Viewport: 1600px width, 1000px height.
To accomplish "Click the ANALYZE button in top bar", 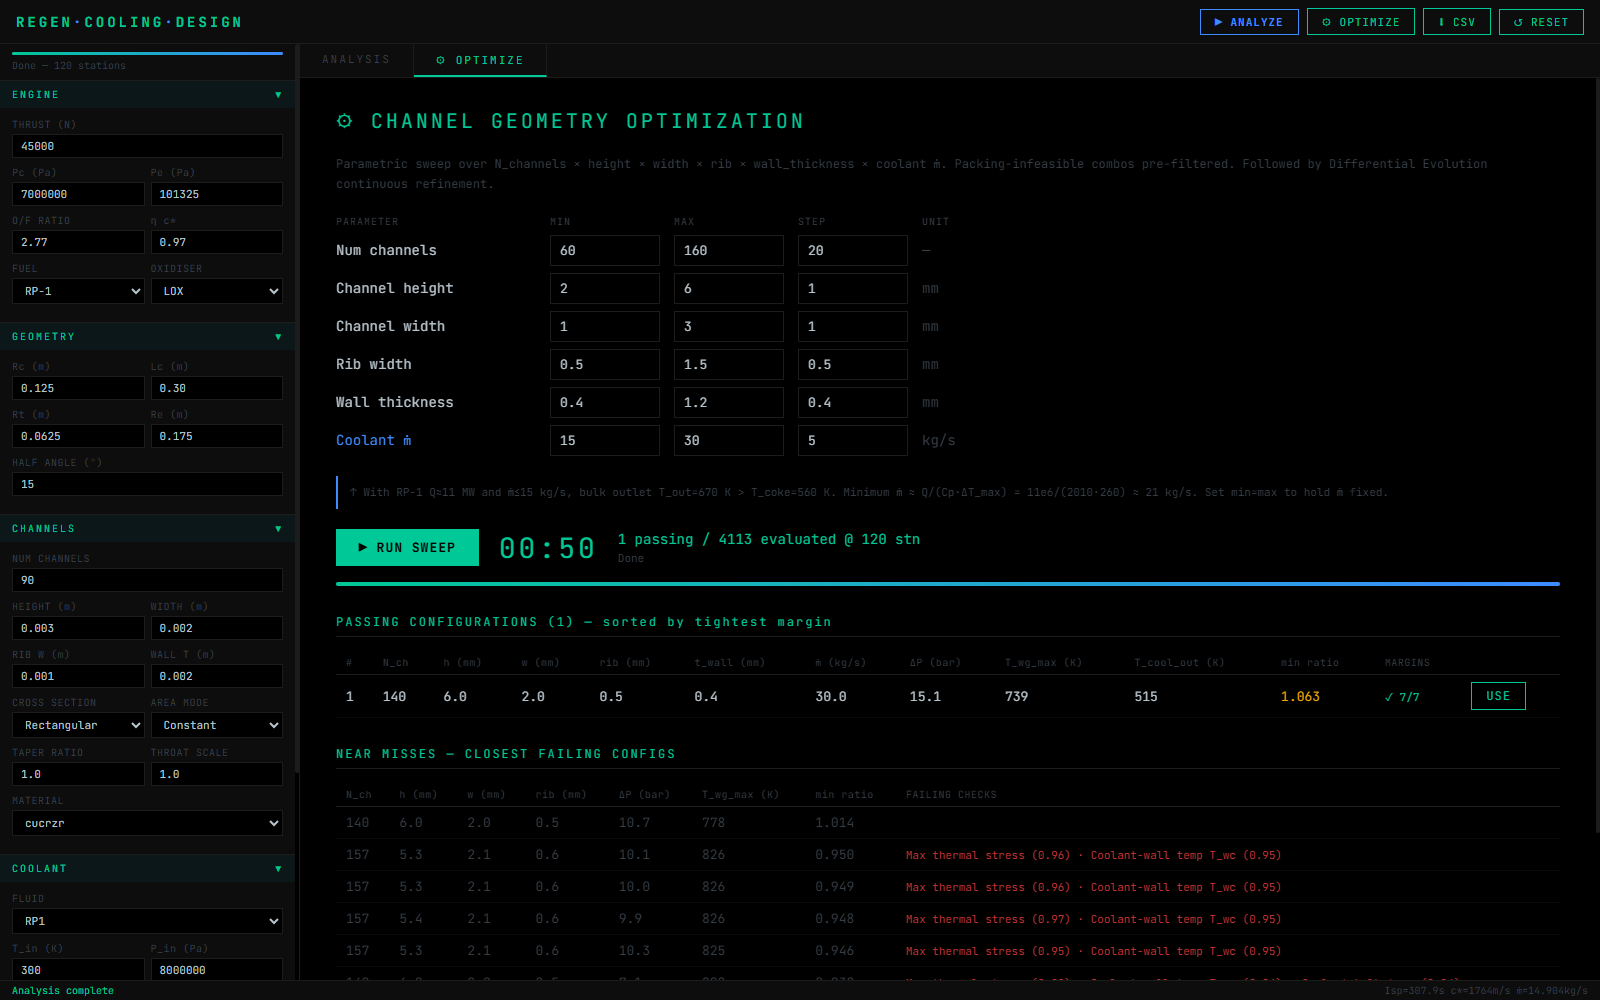I will tap(1249, 22).
